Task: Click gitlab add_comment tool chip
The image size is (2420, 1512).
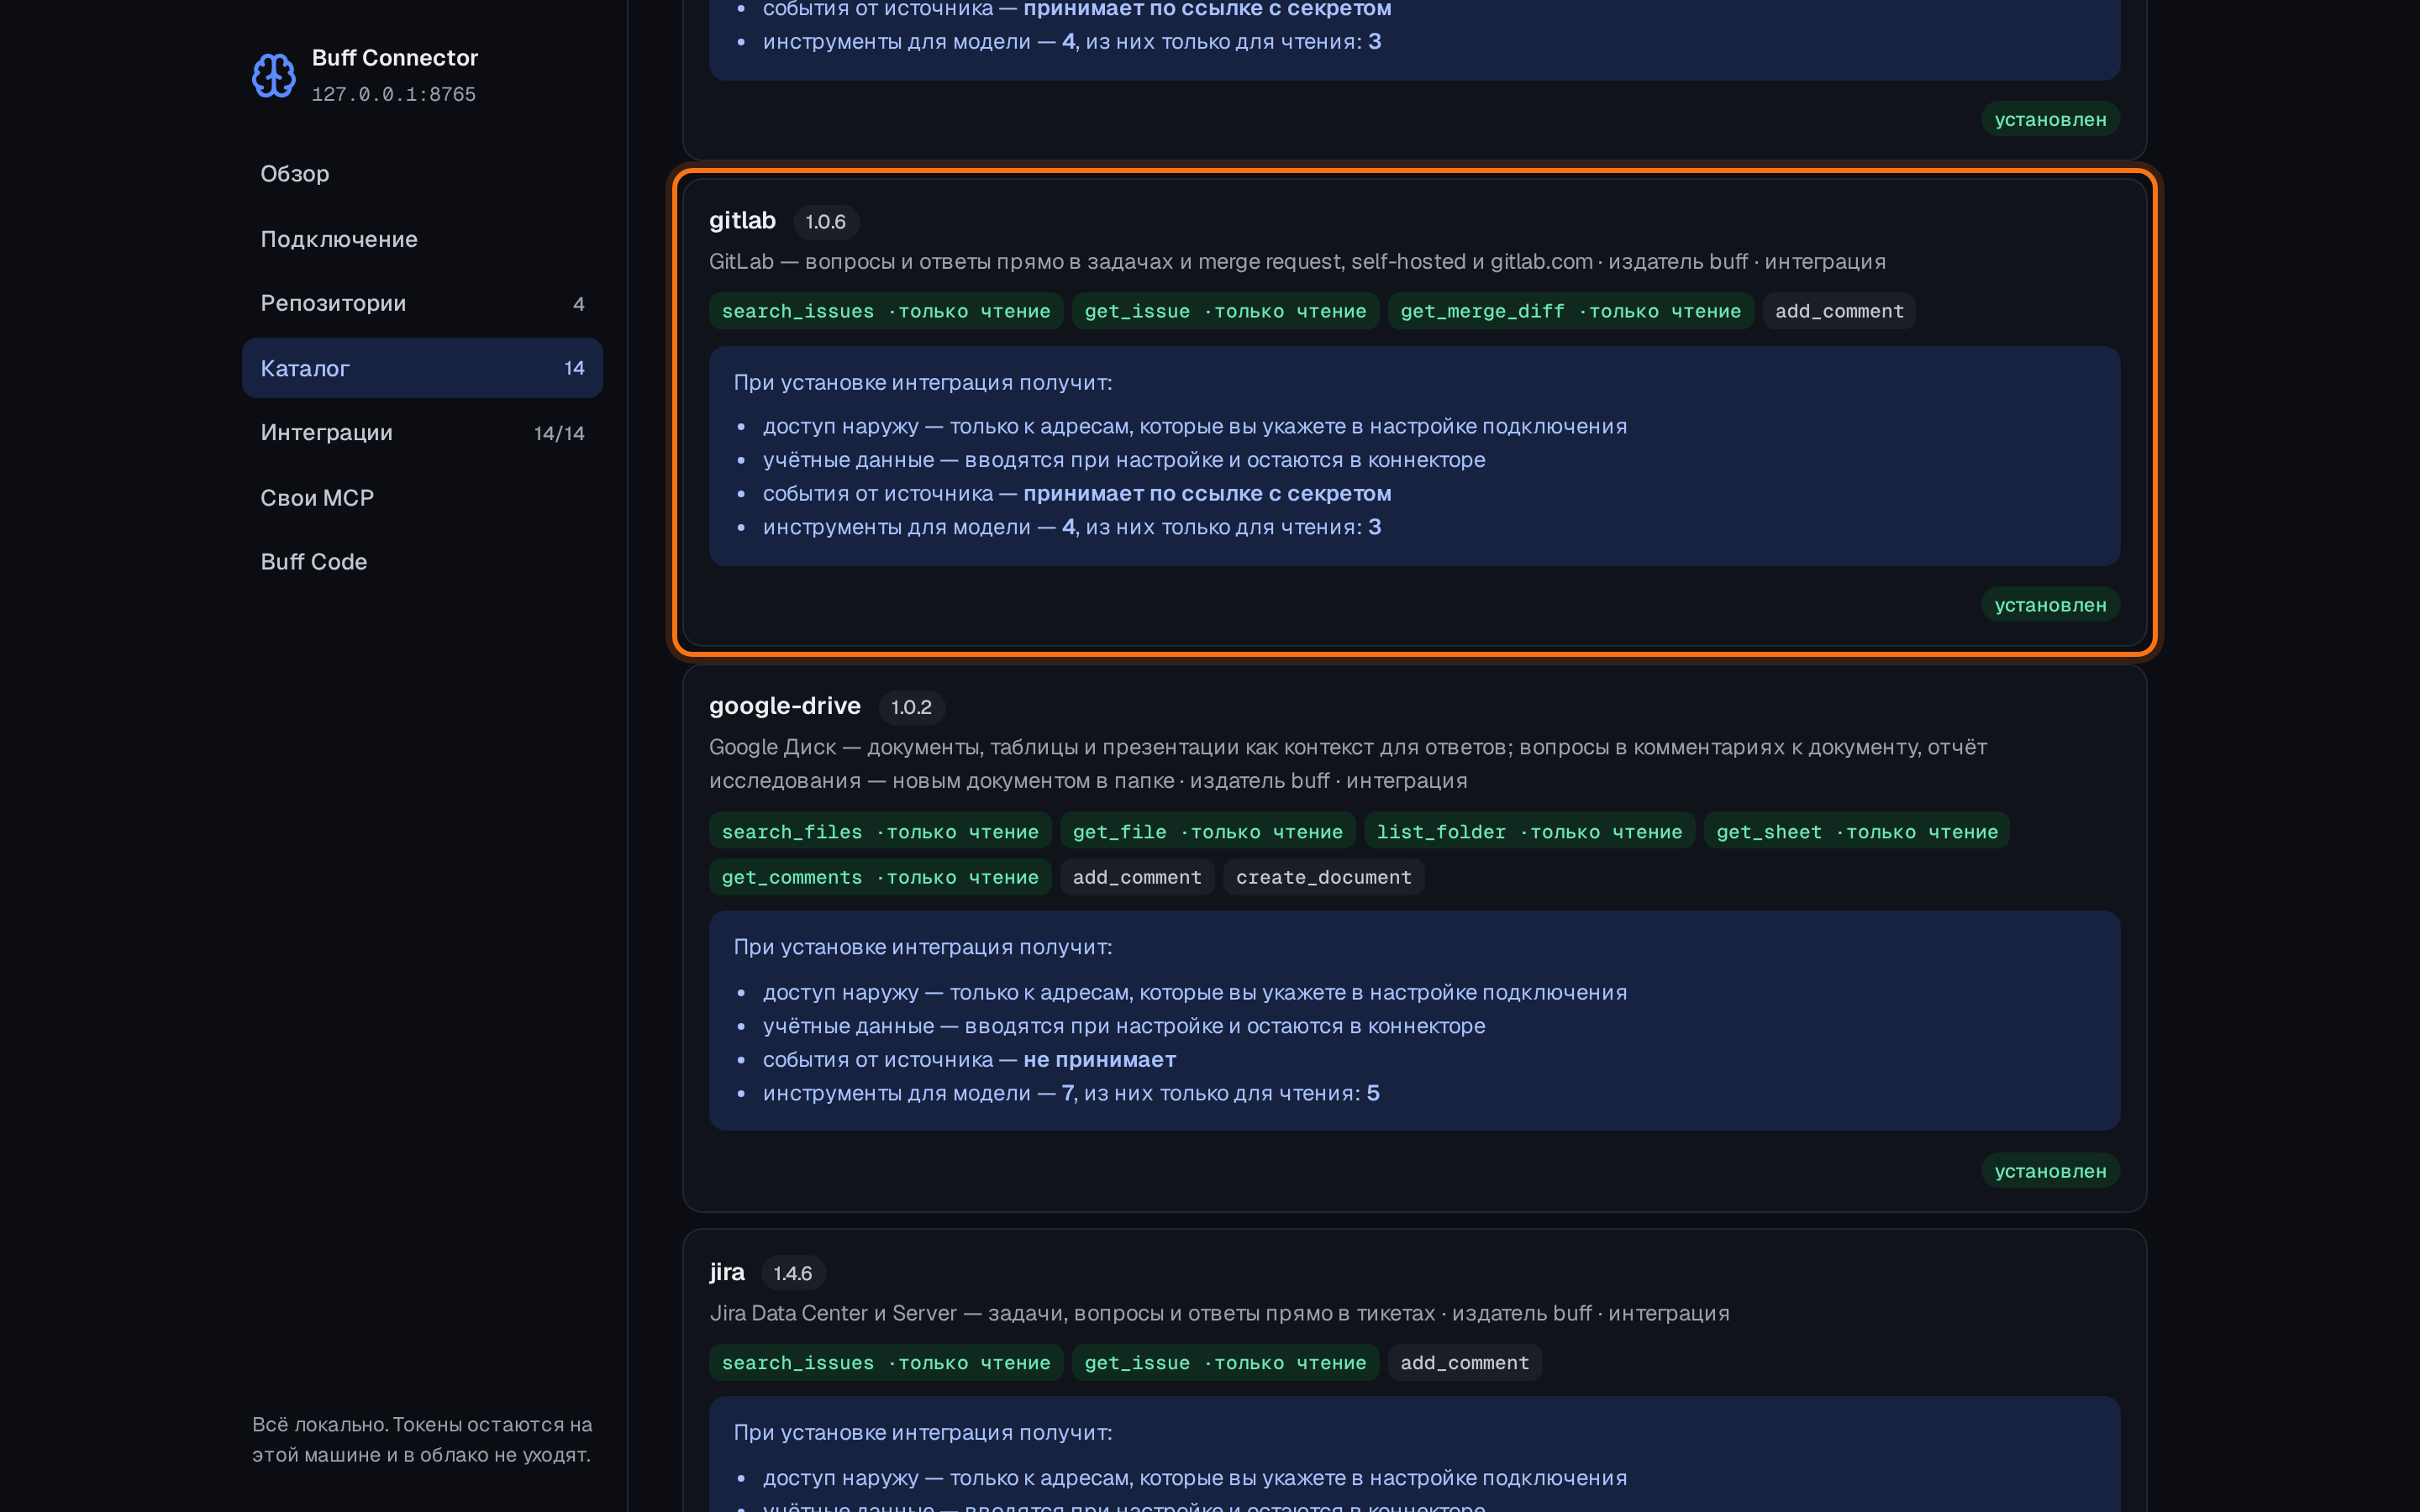Action: click(x=1839, y=311)
